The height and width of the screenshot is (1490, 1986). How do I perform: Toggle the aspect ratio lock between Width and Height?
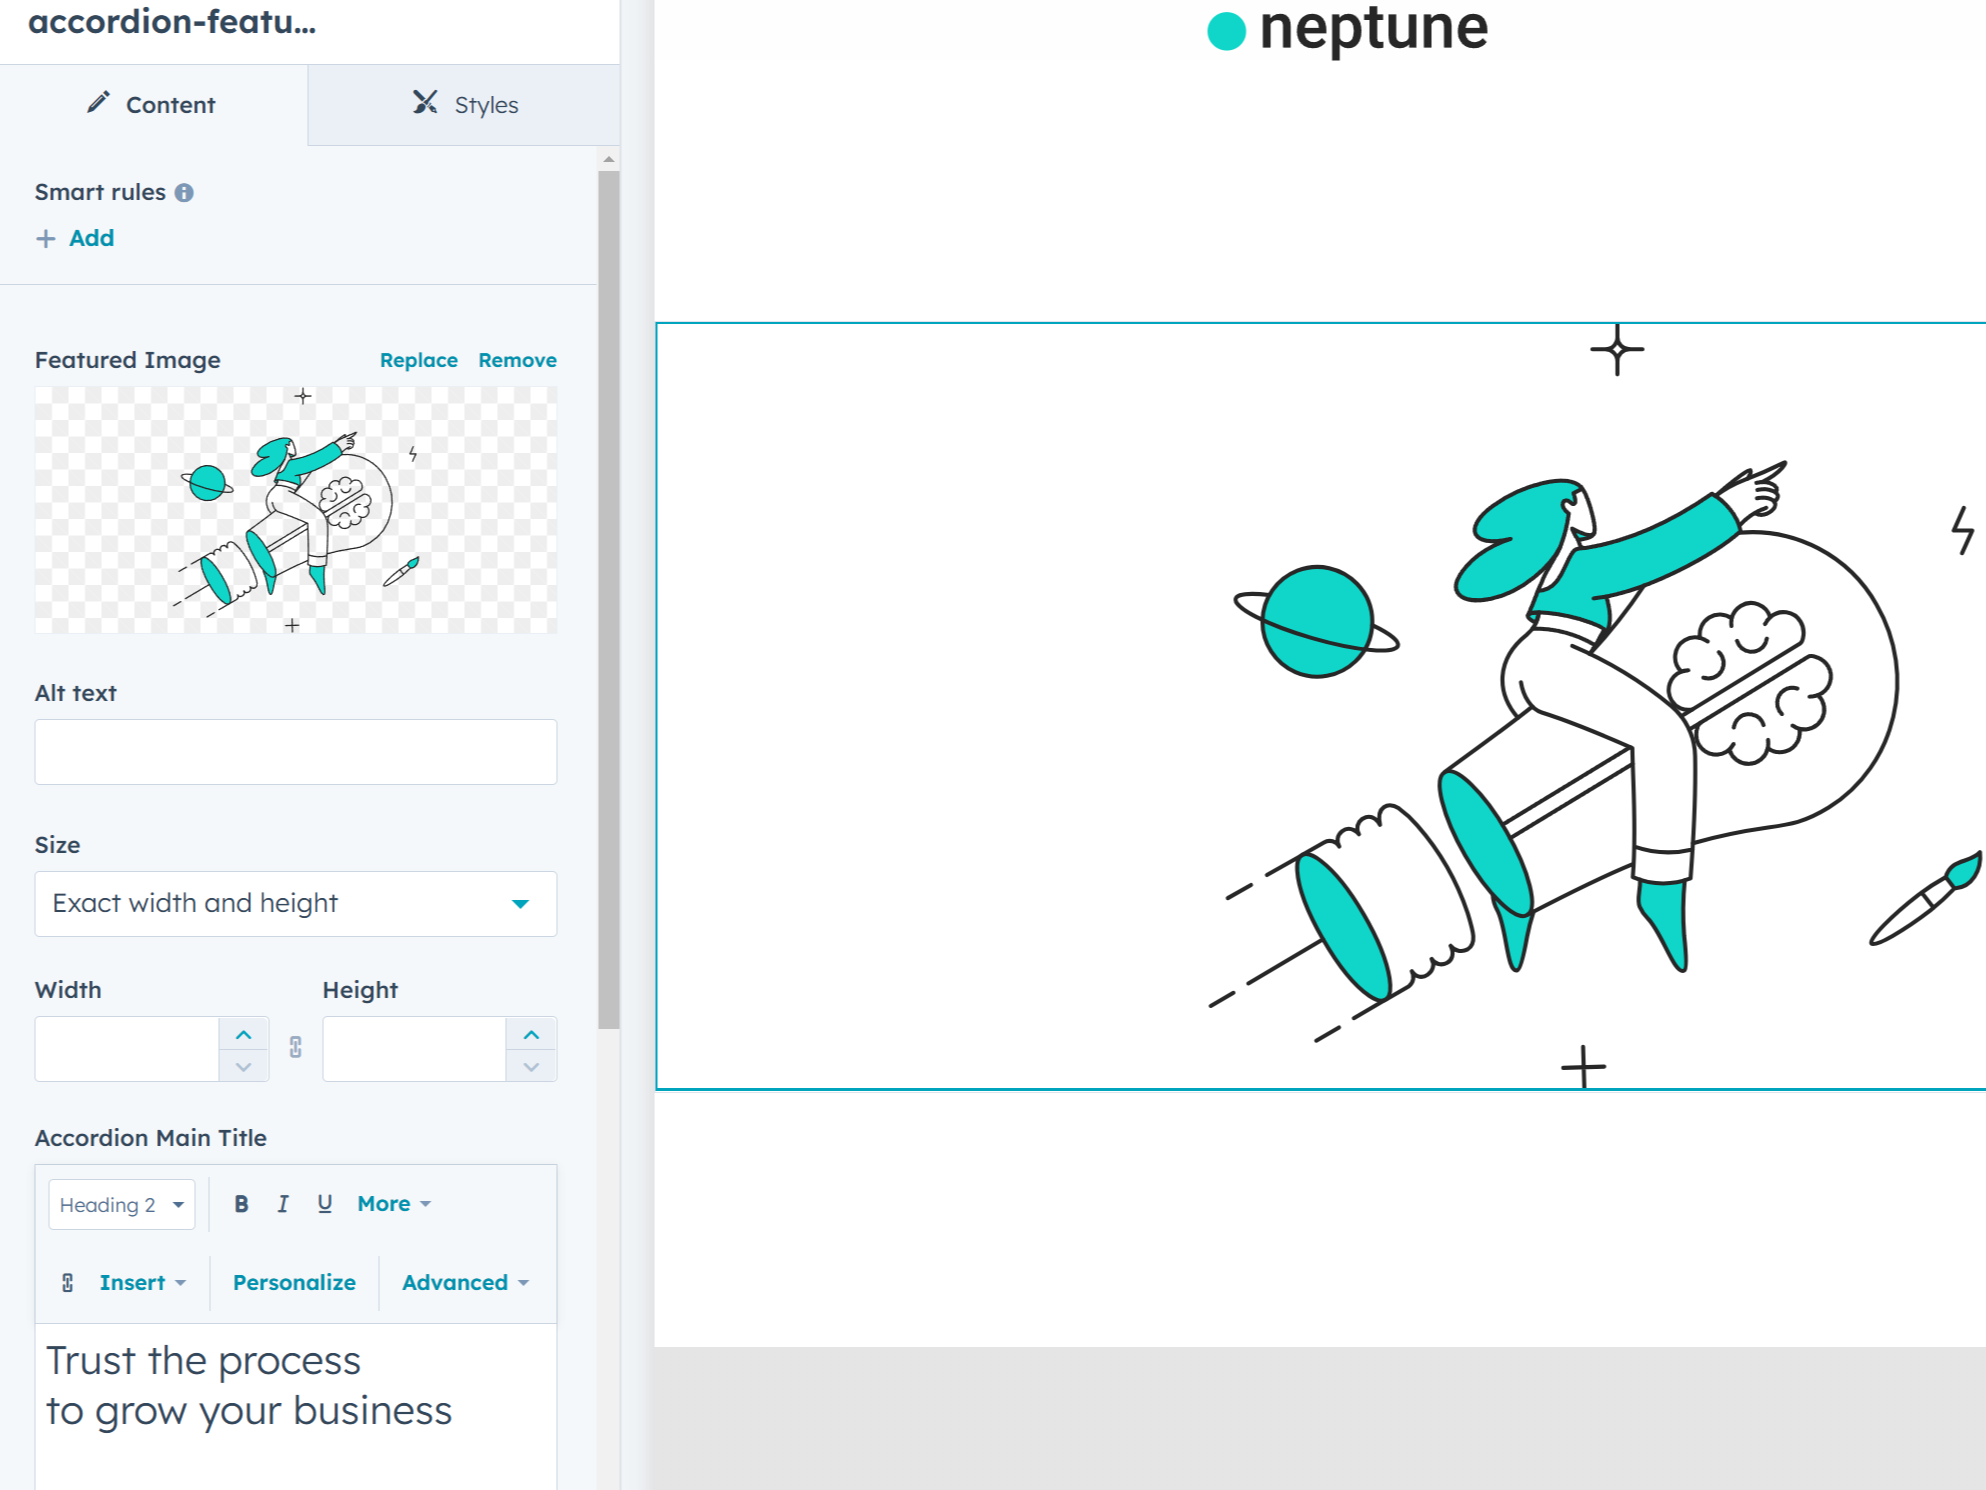click(x=296, y=1047)
